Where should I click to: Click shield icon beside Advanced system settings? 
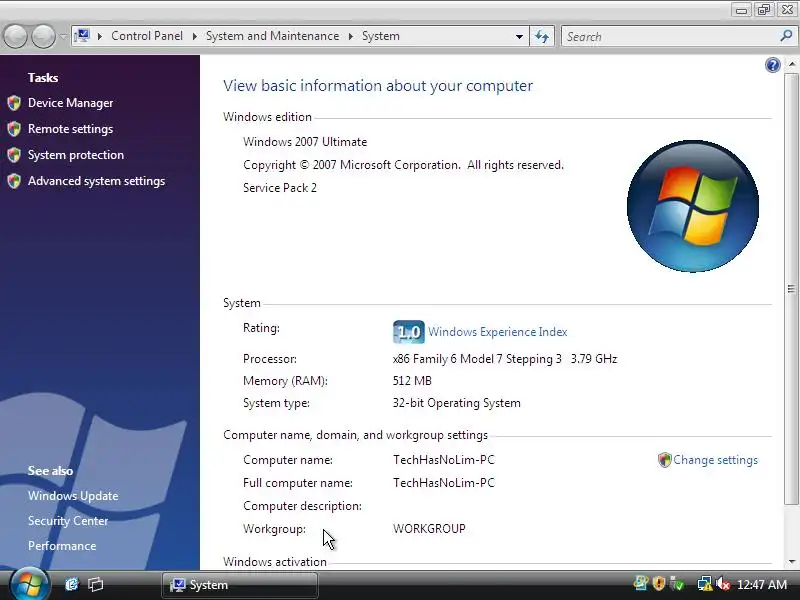click(x=14, y=181)
